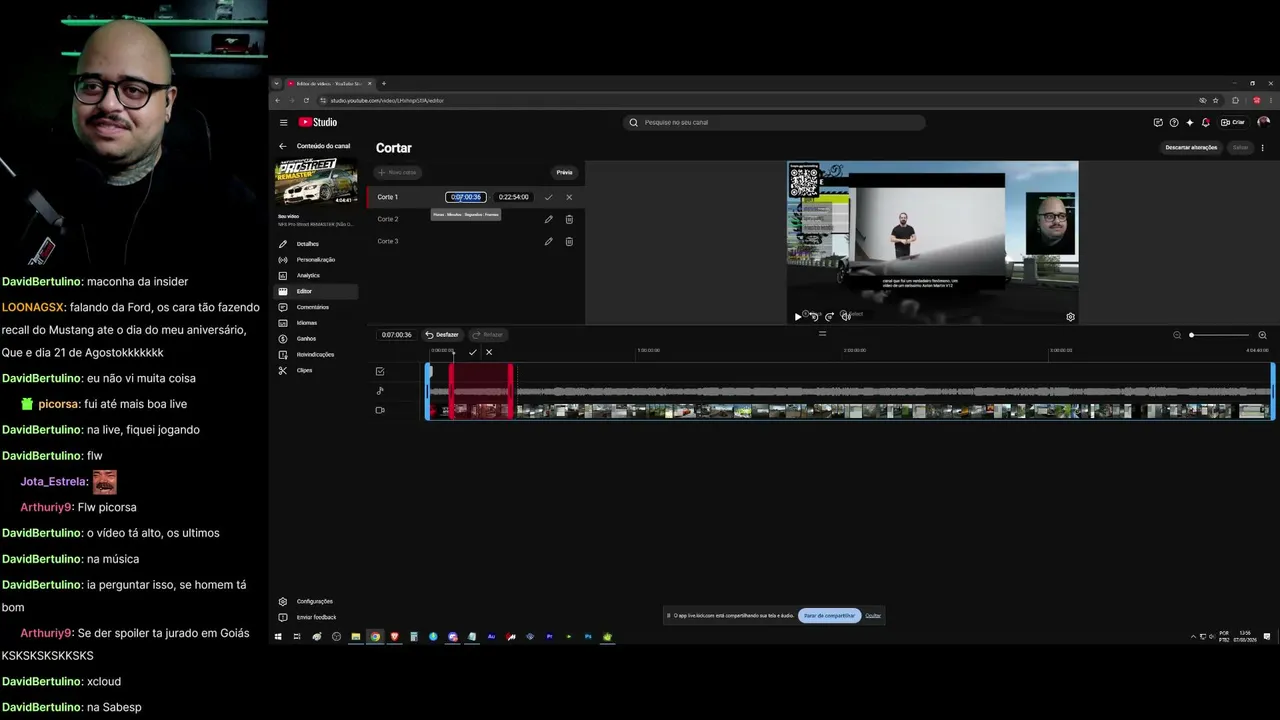
Task: Click the YouTube Studio logo
Action: [x=318, y=122]
